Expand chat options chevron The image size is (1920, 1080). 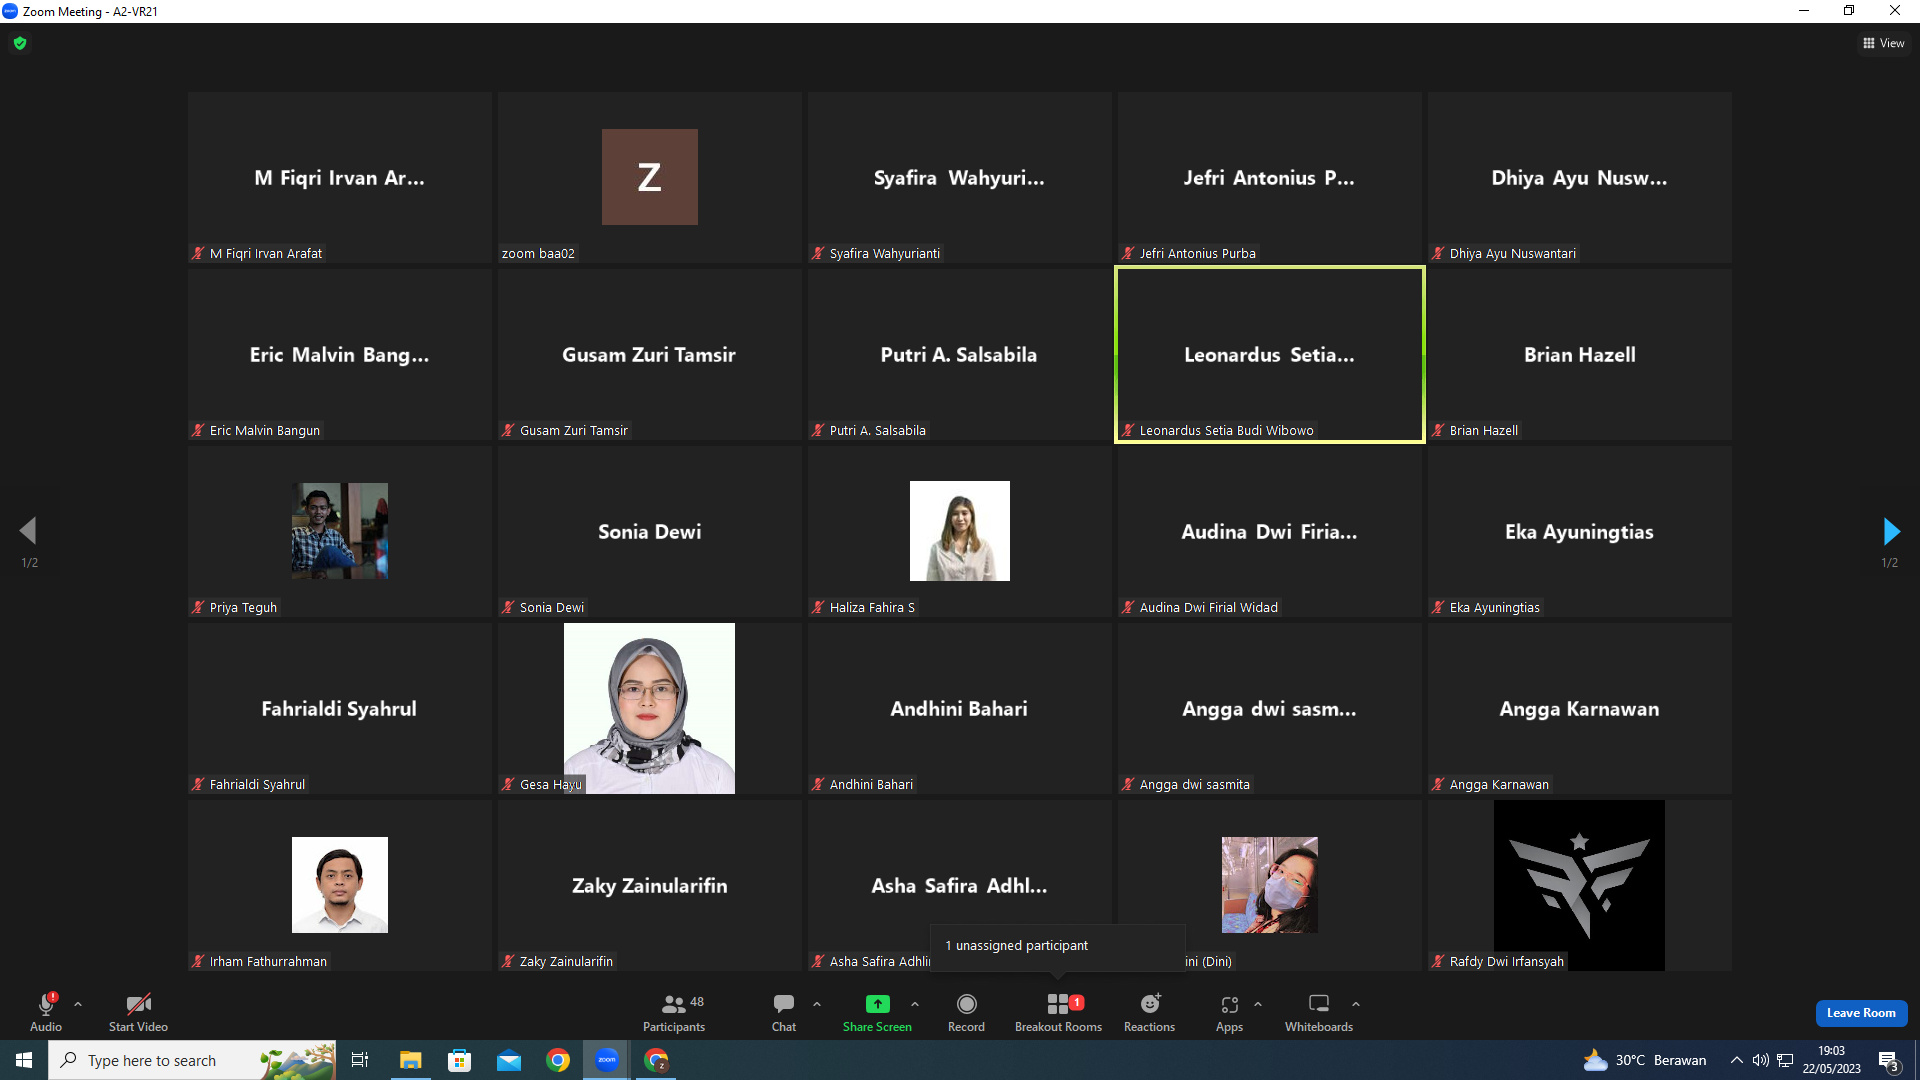click(817, 1004)
